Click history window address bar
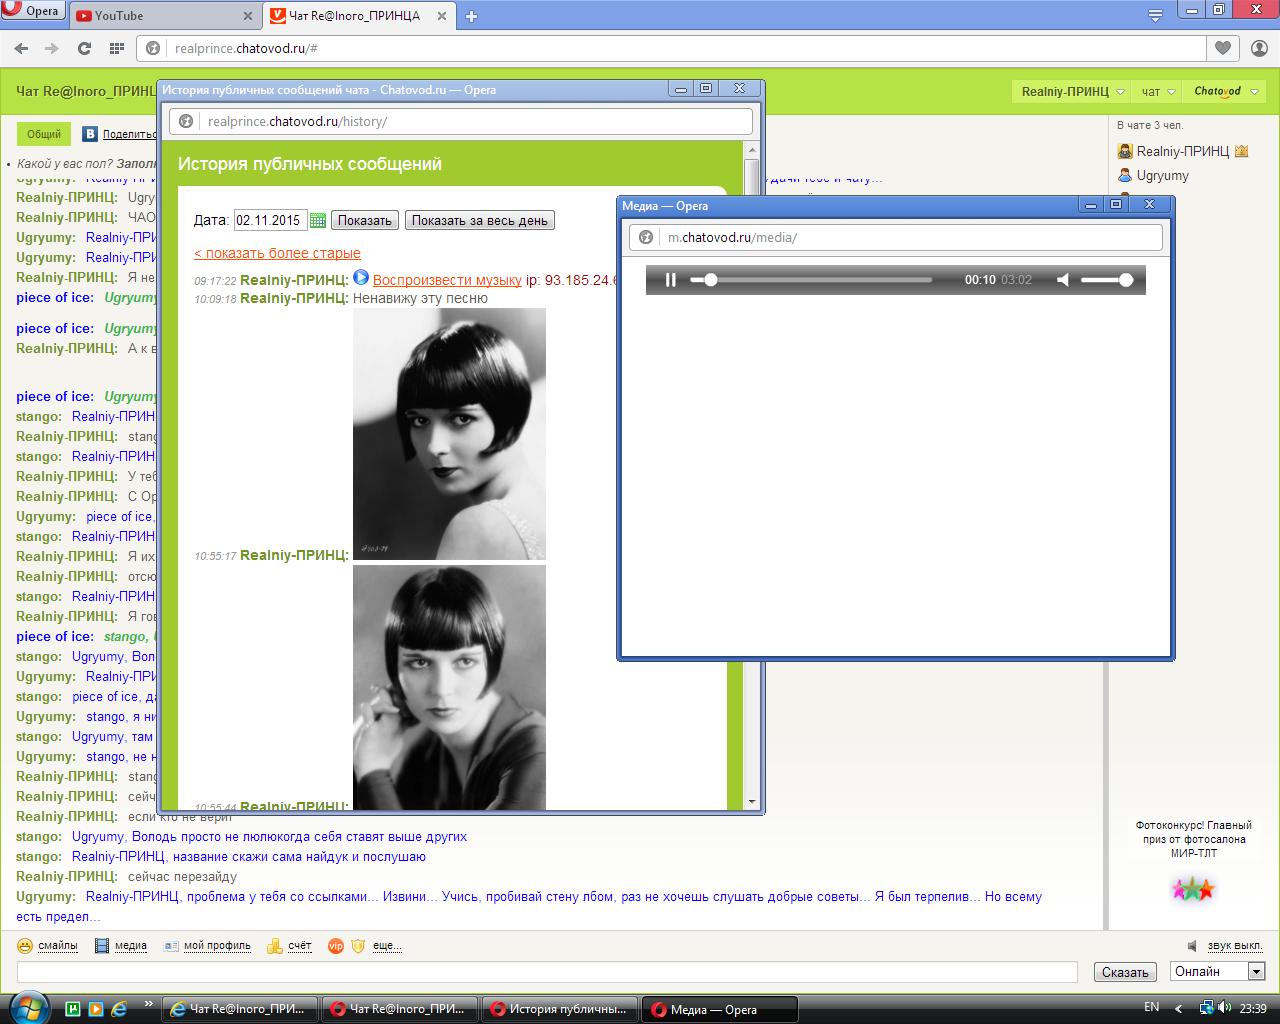Viewport: 1280px width, 1024px height. click(461, 121)
